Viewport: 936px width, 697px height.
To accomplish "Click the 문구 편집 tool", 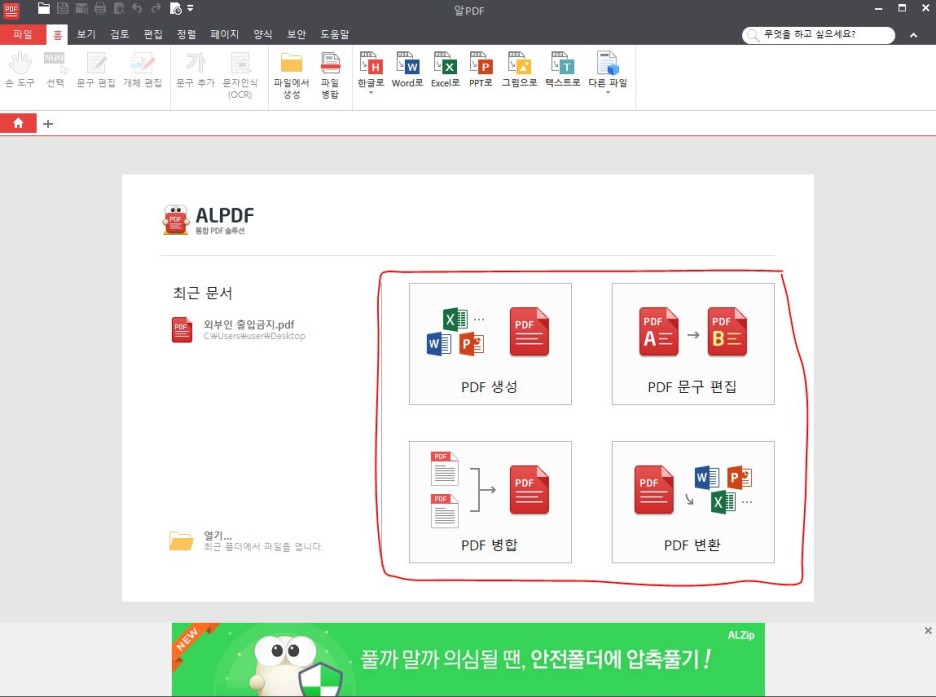I will [96, 70].
